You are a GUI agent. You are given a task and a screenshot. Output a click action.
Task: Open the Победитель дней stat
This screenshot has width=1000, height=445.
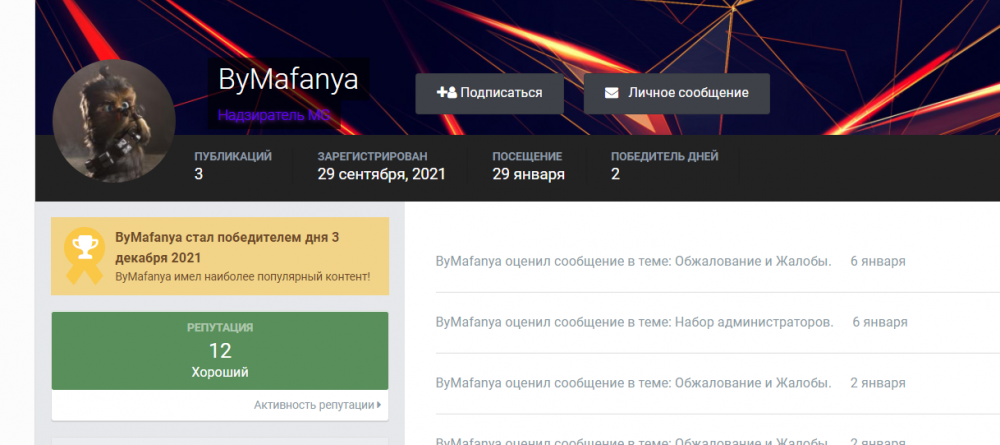click(664, 166)
